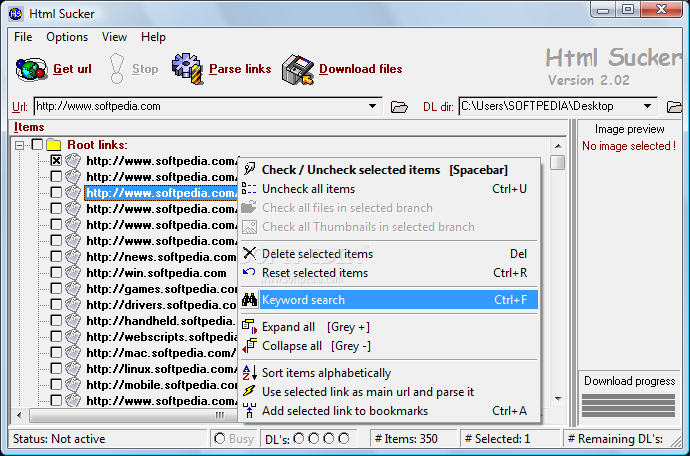
Task: Check the mac.softpedia.com checkbox
Action: (x=56, y=353)
